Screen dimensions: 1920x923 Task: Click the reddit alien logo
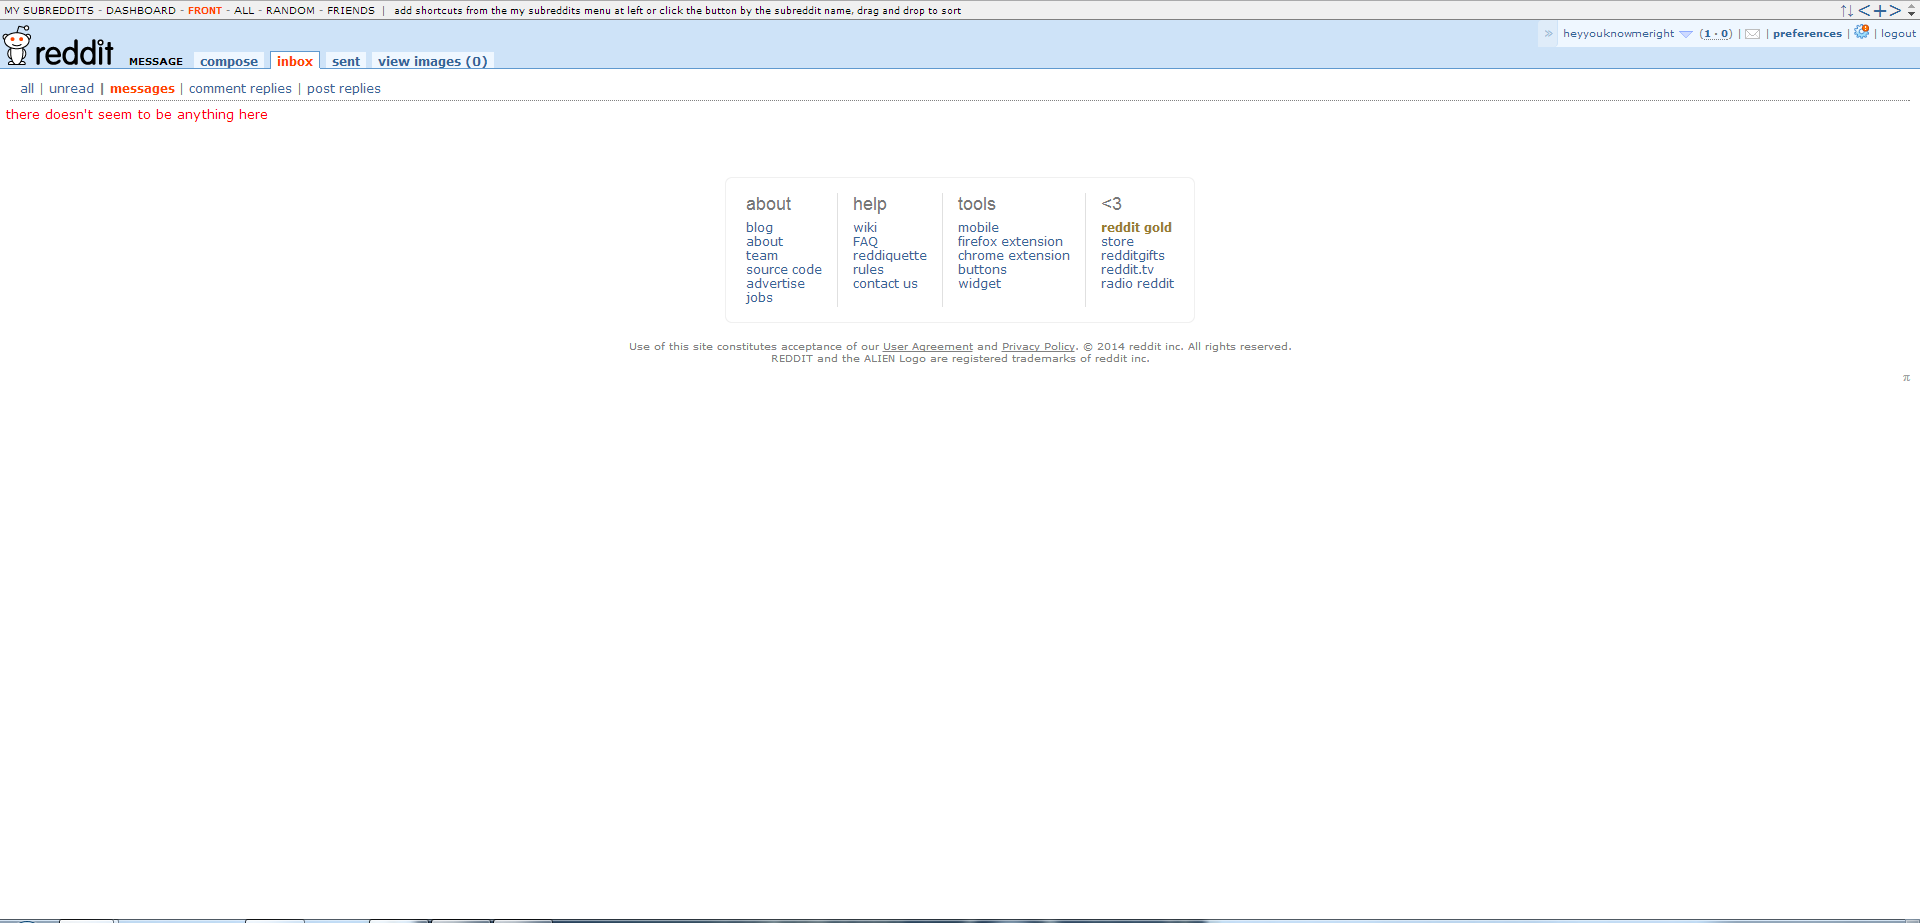[x=17, y=45]
